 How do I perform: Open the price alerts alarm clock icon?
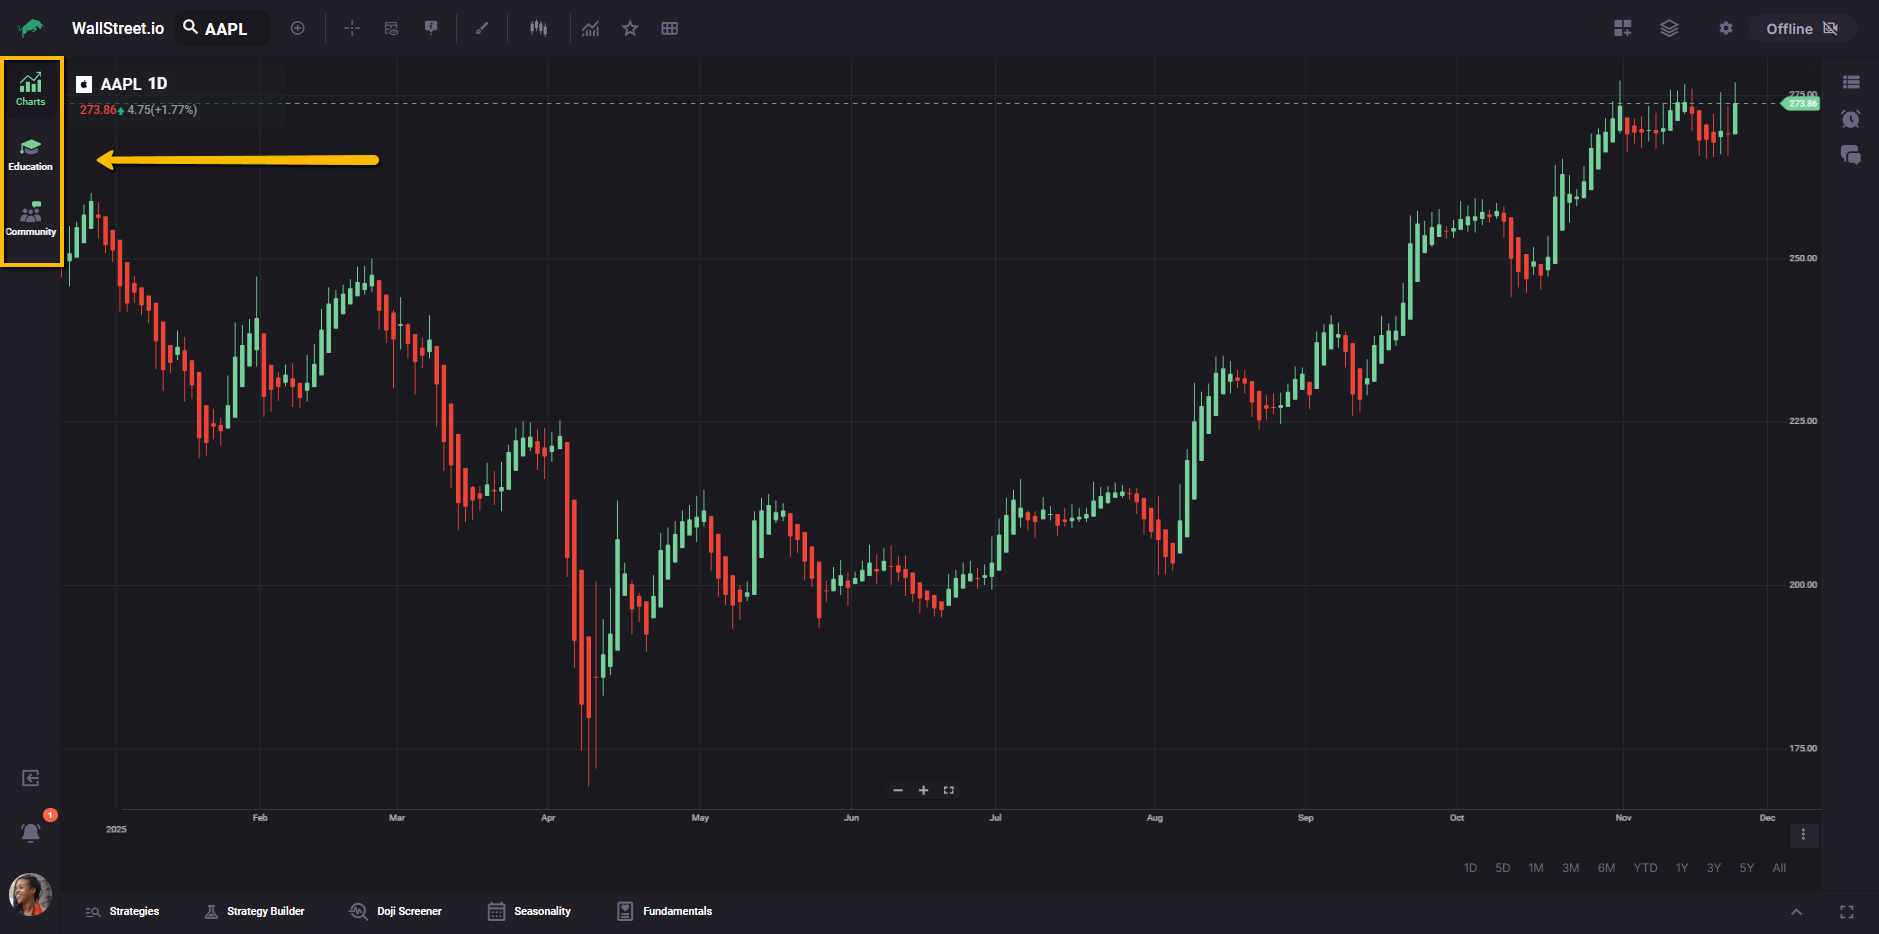tap(1850, 119)
